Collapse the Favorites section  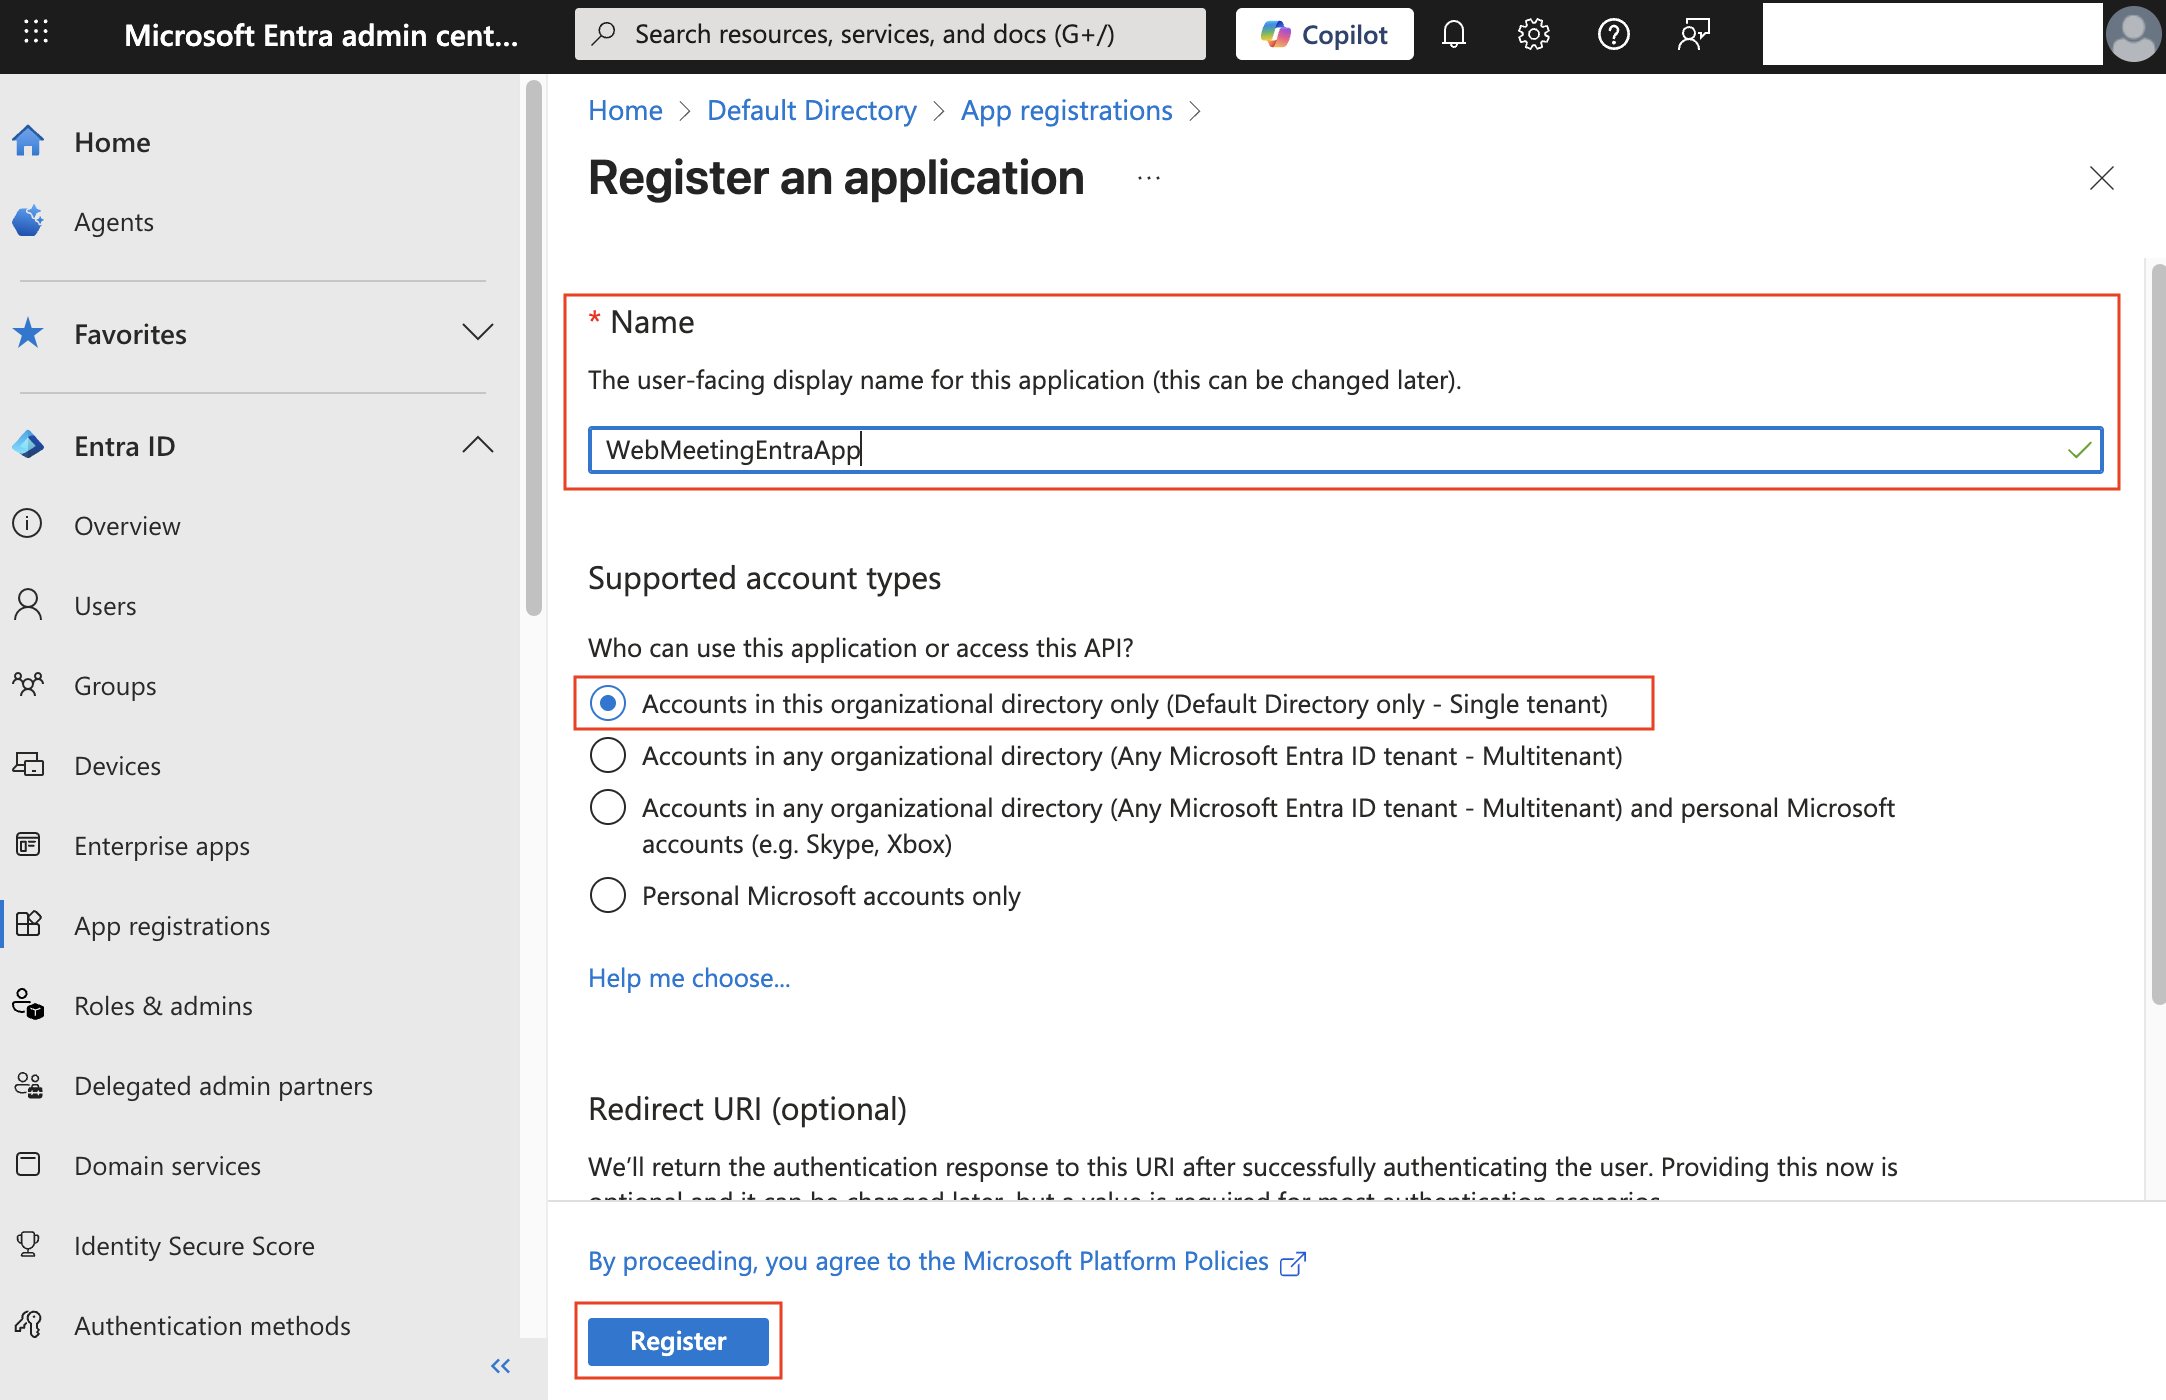[478, 333]
